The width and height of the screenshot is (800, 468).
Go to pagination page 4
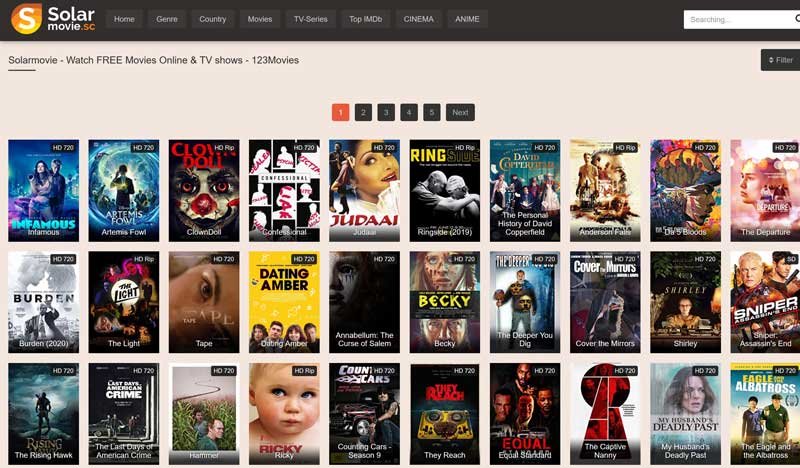[409, 112]
